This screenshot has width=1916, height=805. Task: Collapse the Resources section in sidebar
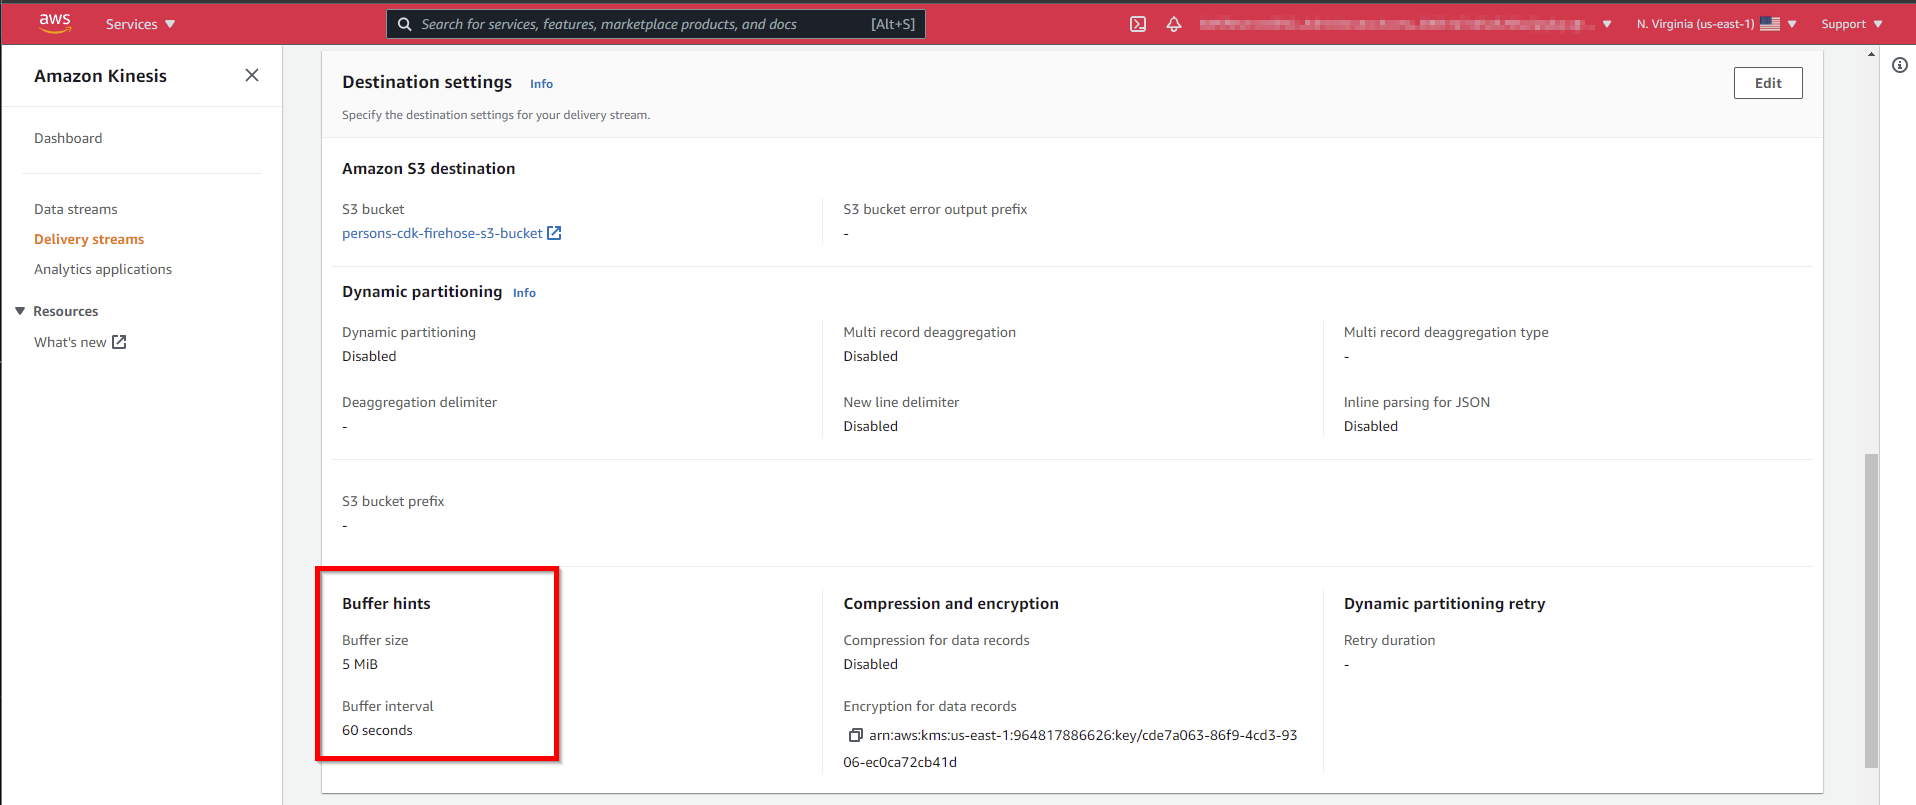coord(20,311)
